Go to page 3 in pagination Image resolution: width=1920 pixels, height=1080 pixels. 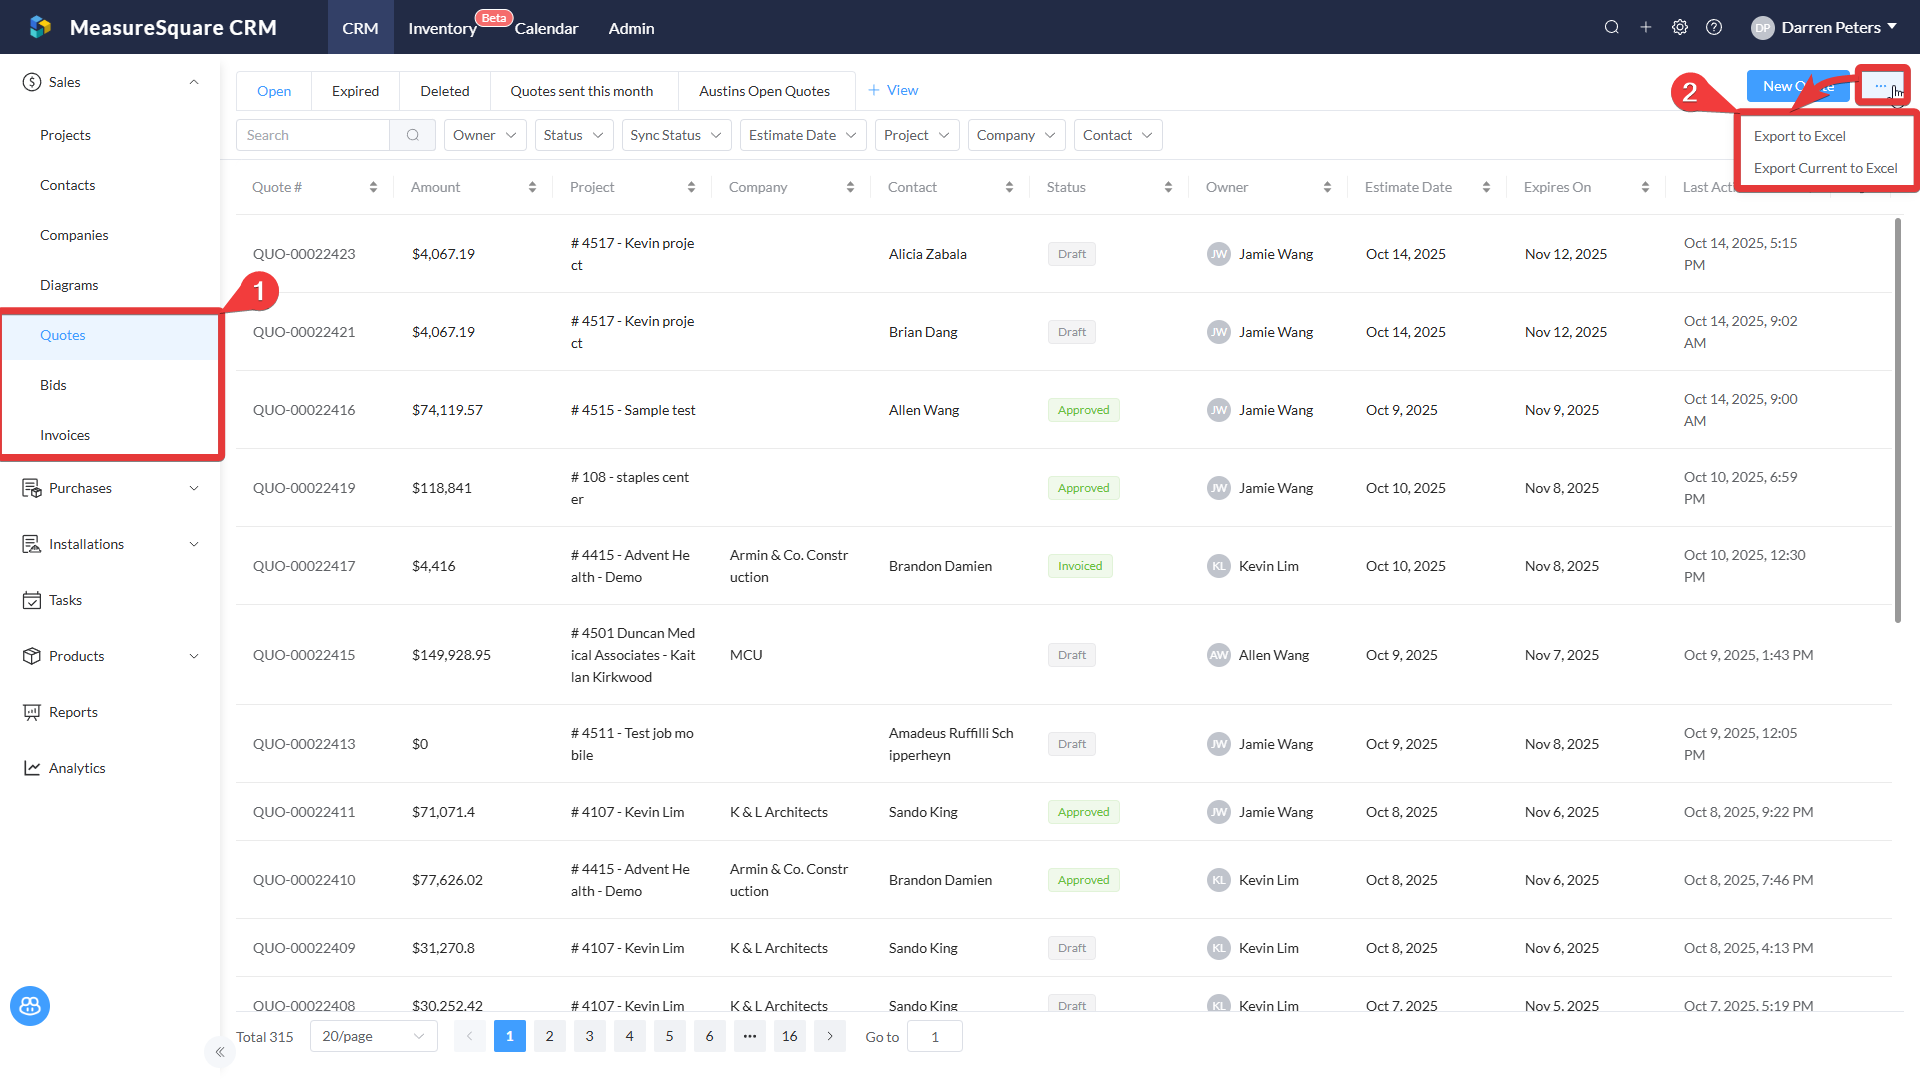point(589,1036)
